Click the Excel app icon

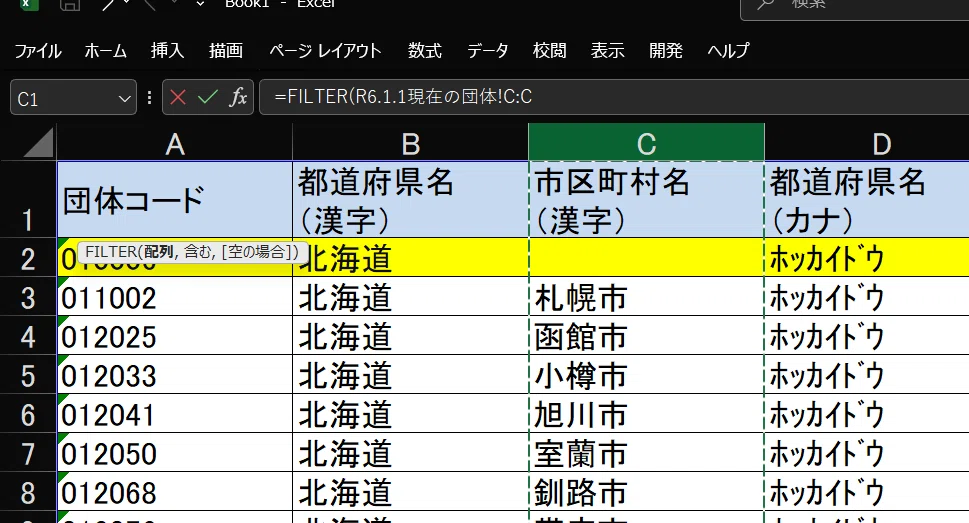tap(27, 4)
